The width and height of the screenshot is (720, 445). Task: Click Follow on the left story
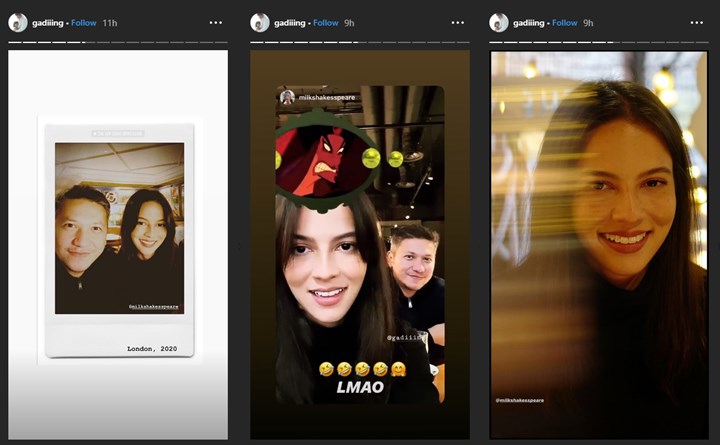click(83, 22)
